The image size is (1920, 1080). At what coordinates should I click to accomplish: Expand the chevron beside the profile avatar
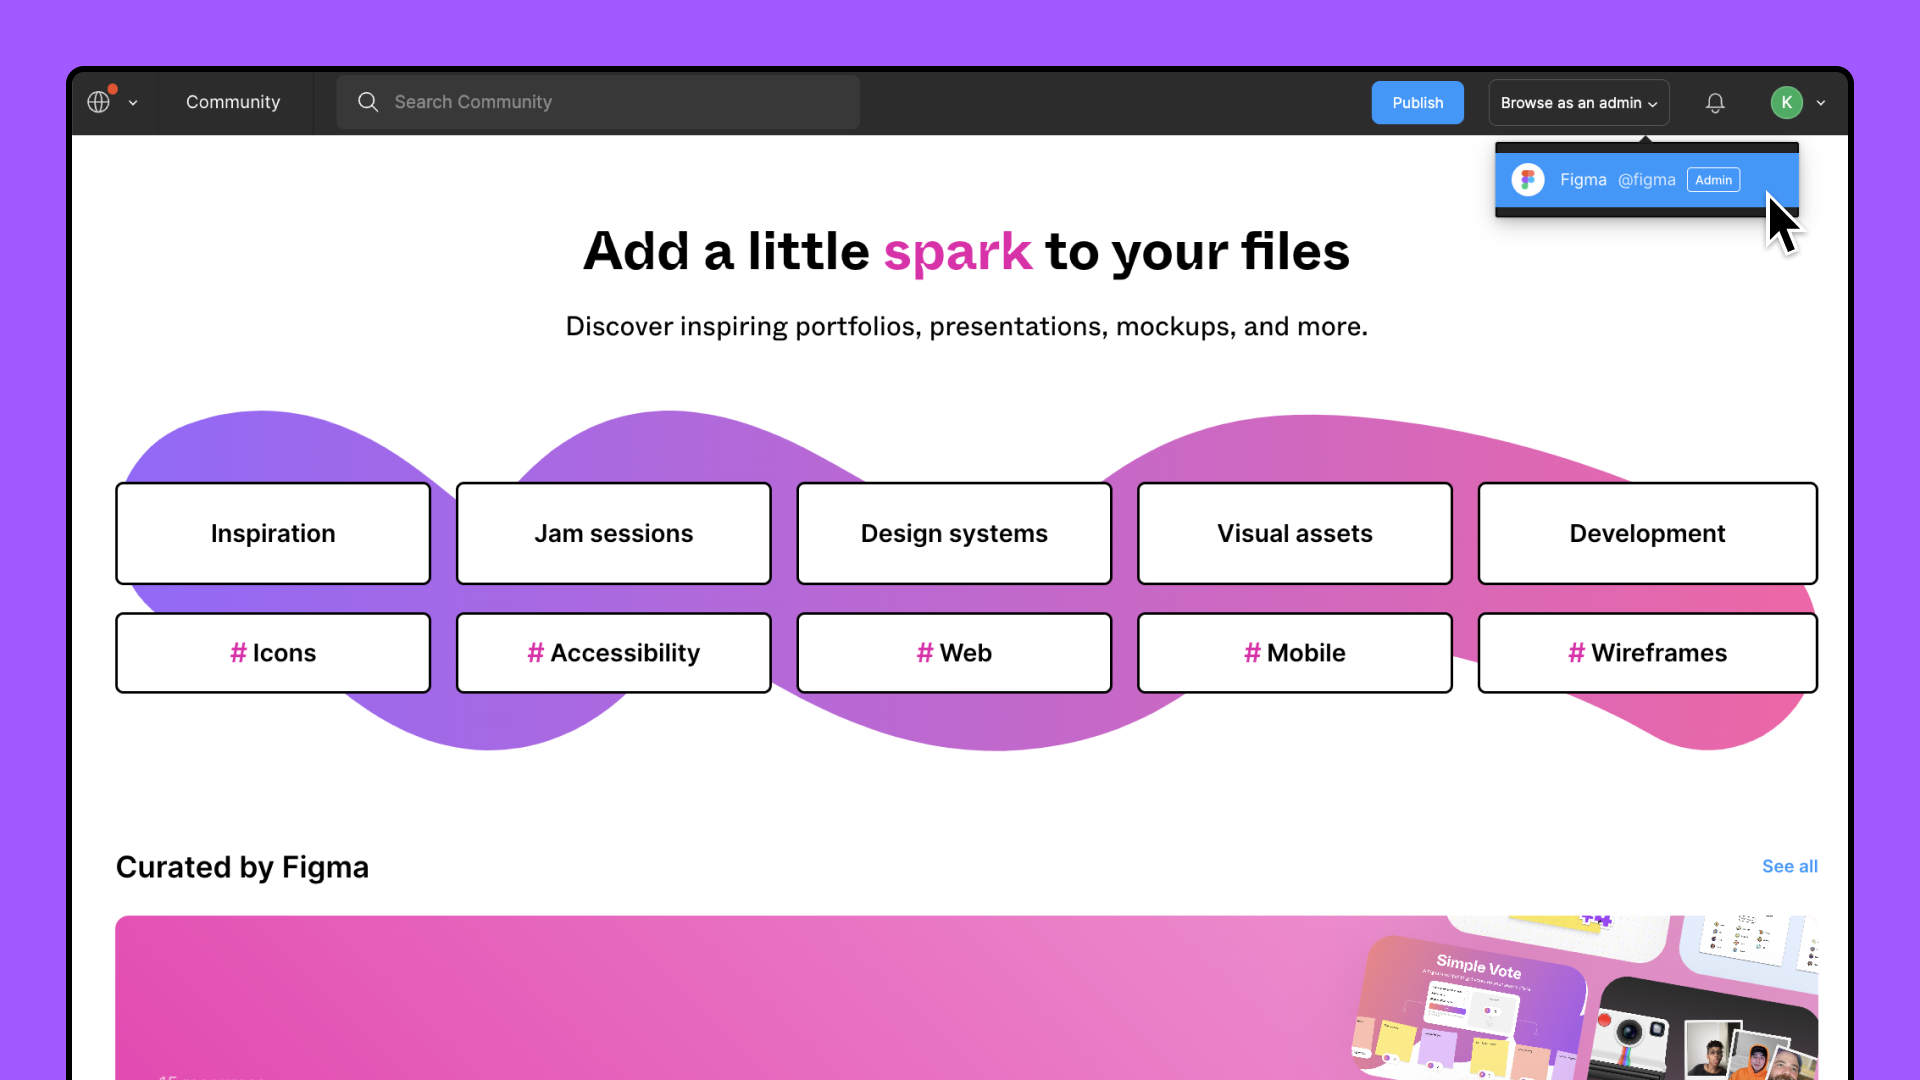(1822, 102)
